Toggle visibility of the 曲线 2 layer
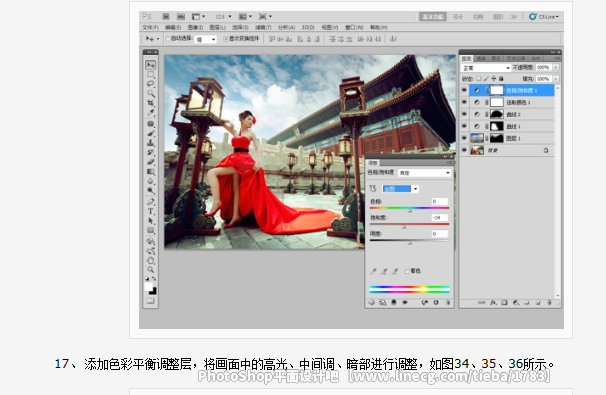 464,114
